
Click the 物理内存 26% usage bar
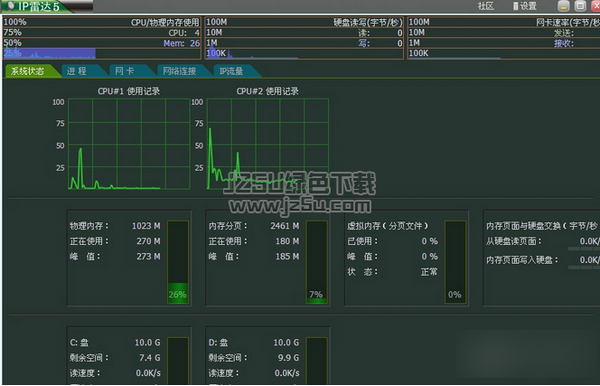pos(178,262)
